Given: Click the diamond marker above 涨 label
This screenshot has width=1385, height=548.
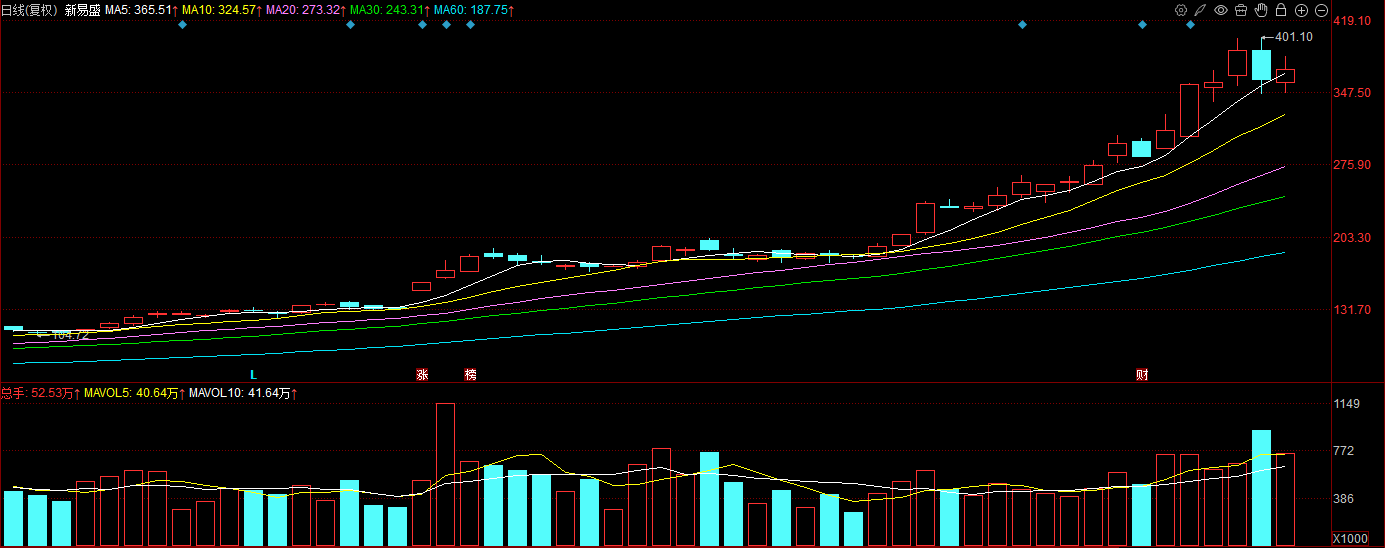Looking at the screenshot, I should click(422, 24).
